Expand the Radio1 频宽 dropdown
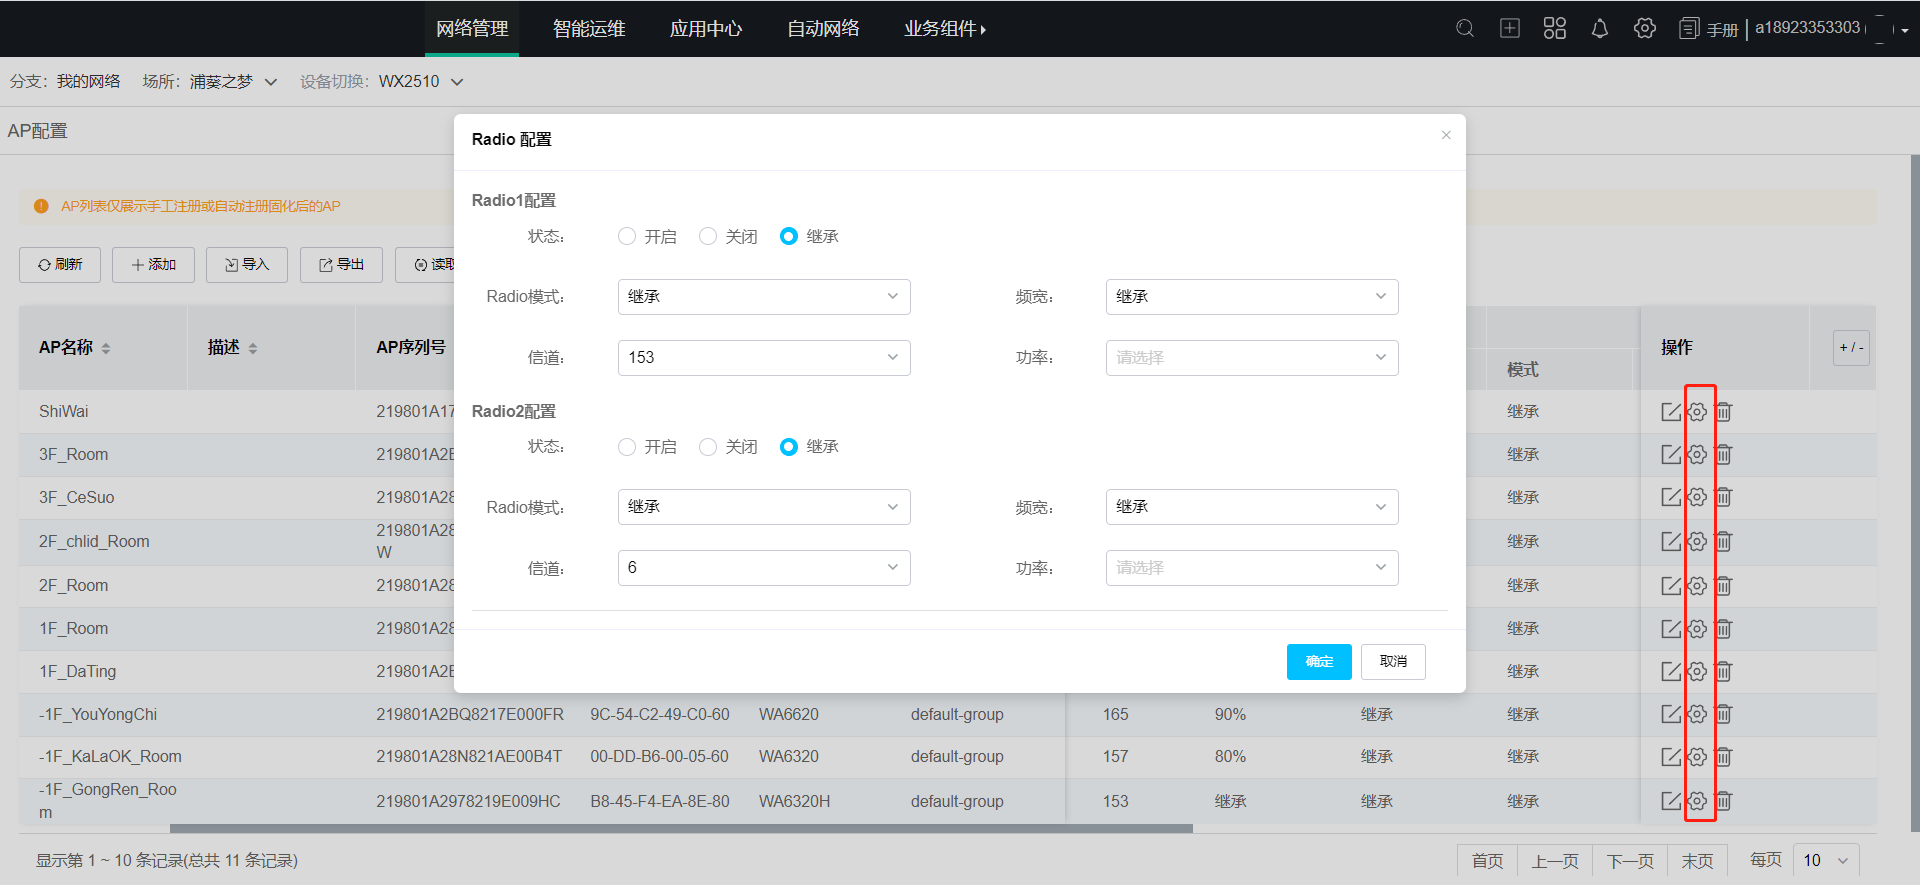1920x885 pixels. click(x=1251, y=297)
